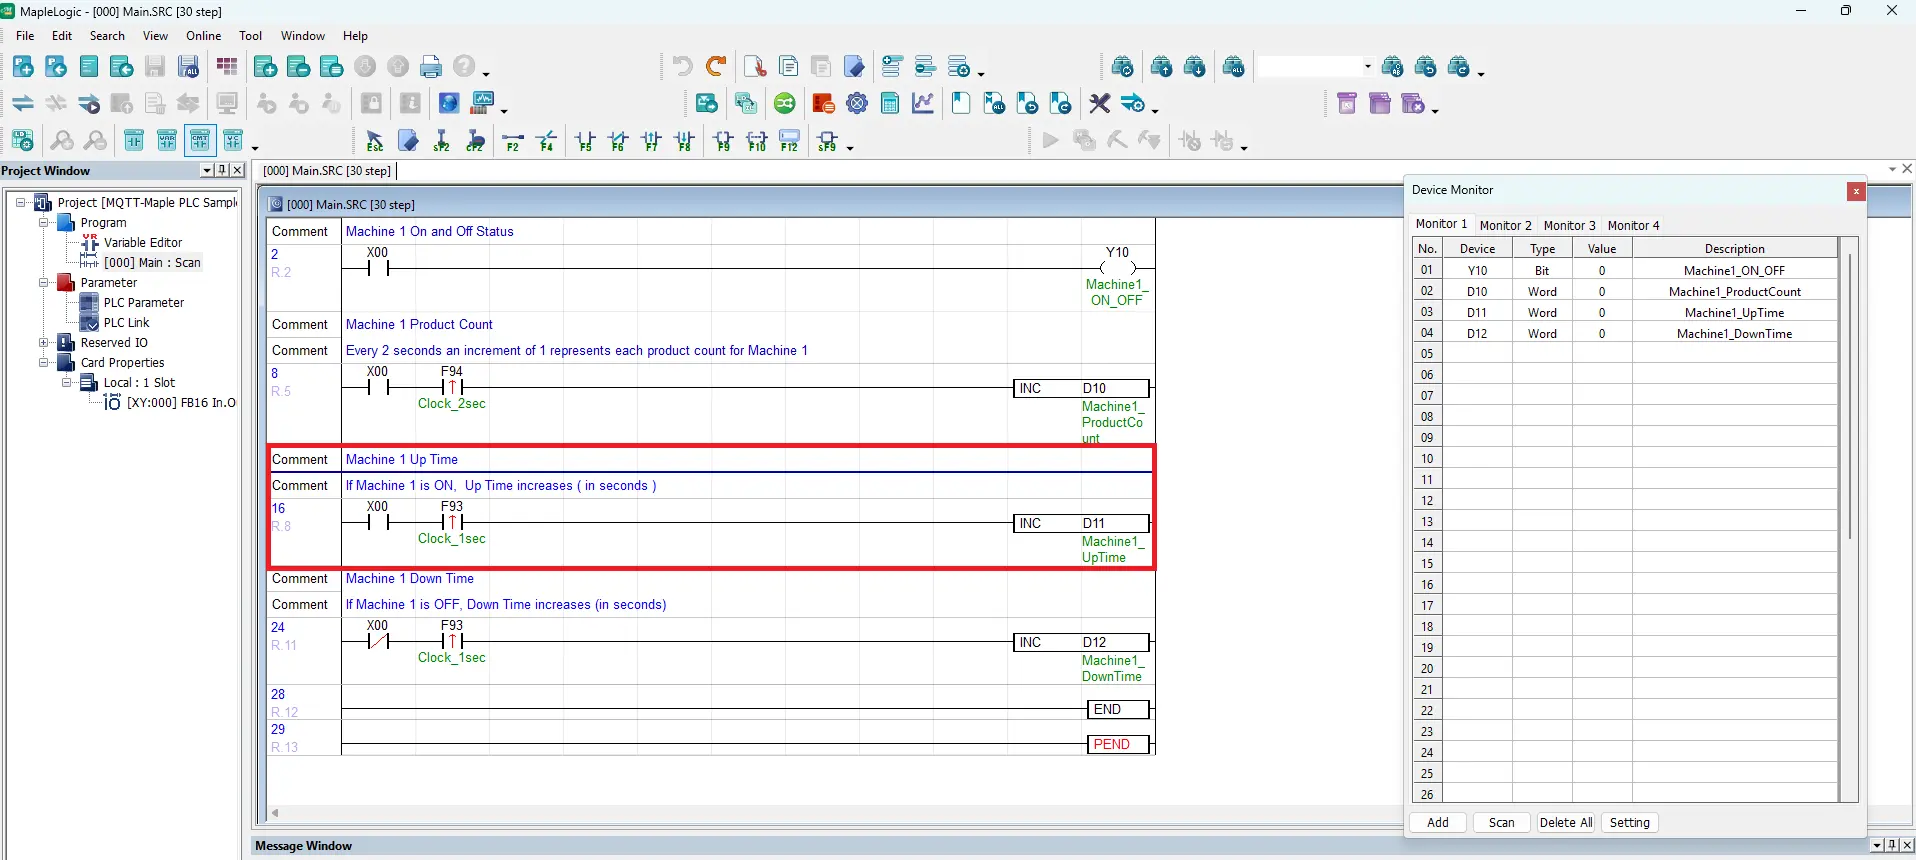
Task: Switch to the Monitor 2 tab
Action: pyautogui.click(x=1505, y=225)
